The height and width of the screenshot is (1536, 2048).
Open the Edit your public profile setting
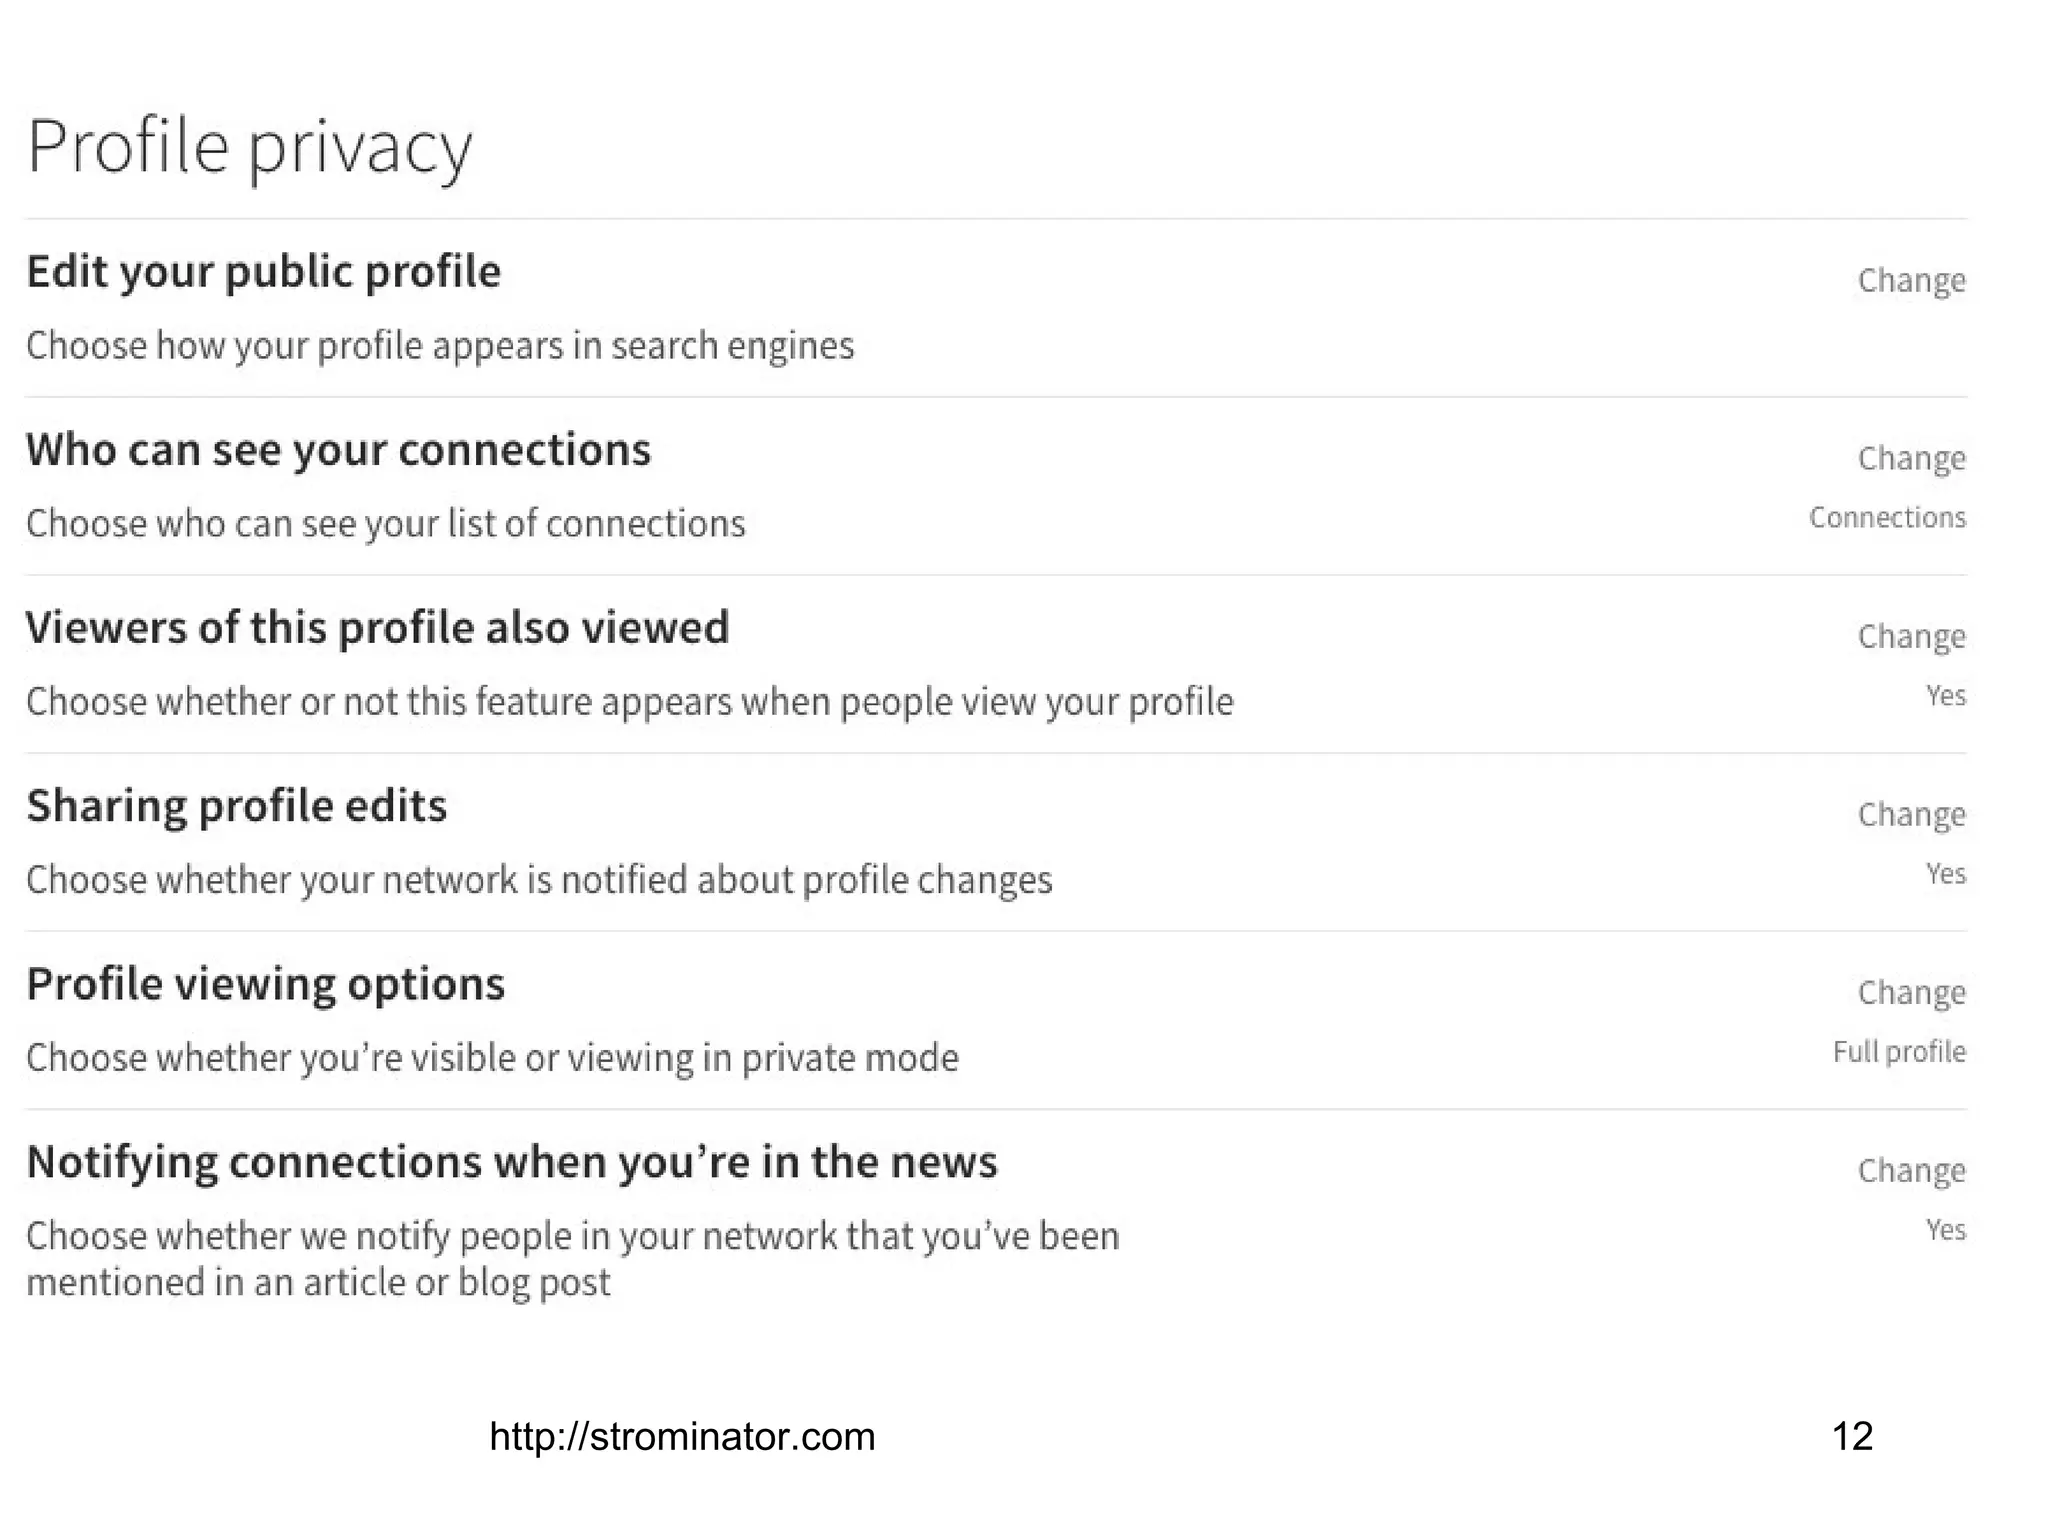pyautogui.click(x=263, y=272)
